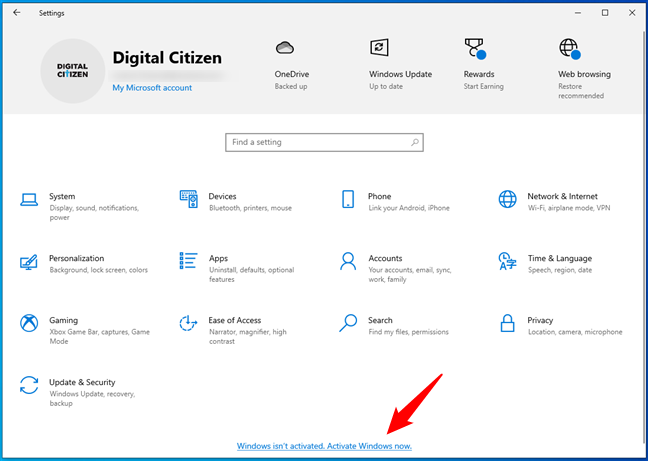This screenshot has height=461, width=648.
Task: Click 'Speech, region, date' description
Action: pyautogui.click(x=560, y=270)
